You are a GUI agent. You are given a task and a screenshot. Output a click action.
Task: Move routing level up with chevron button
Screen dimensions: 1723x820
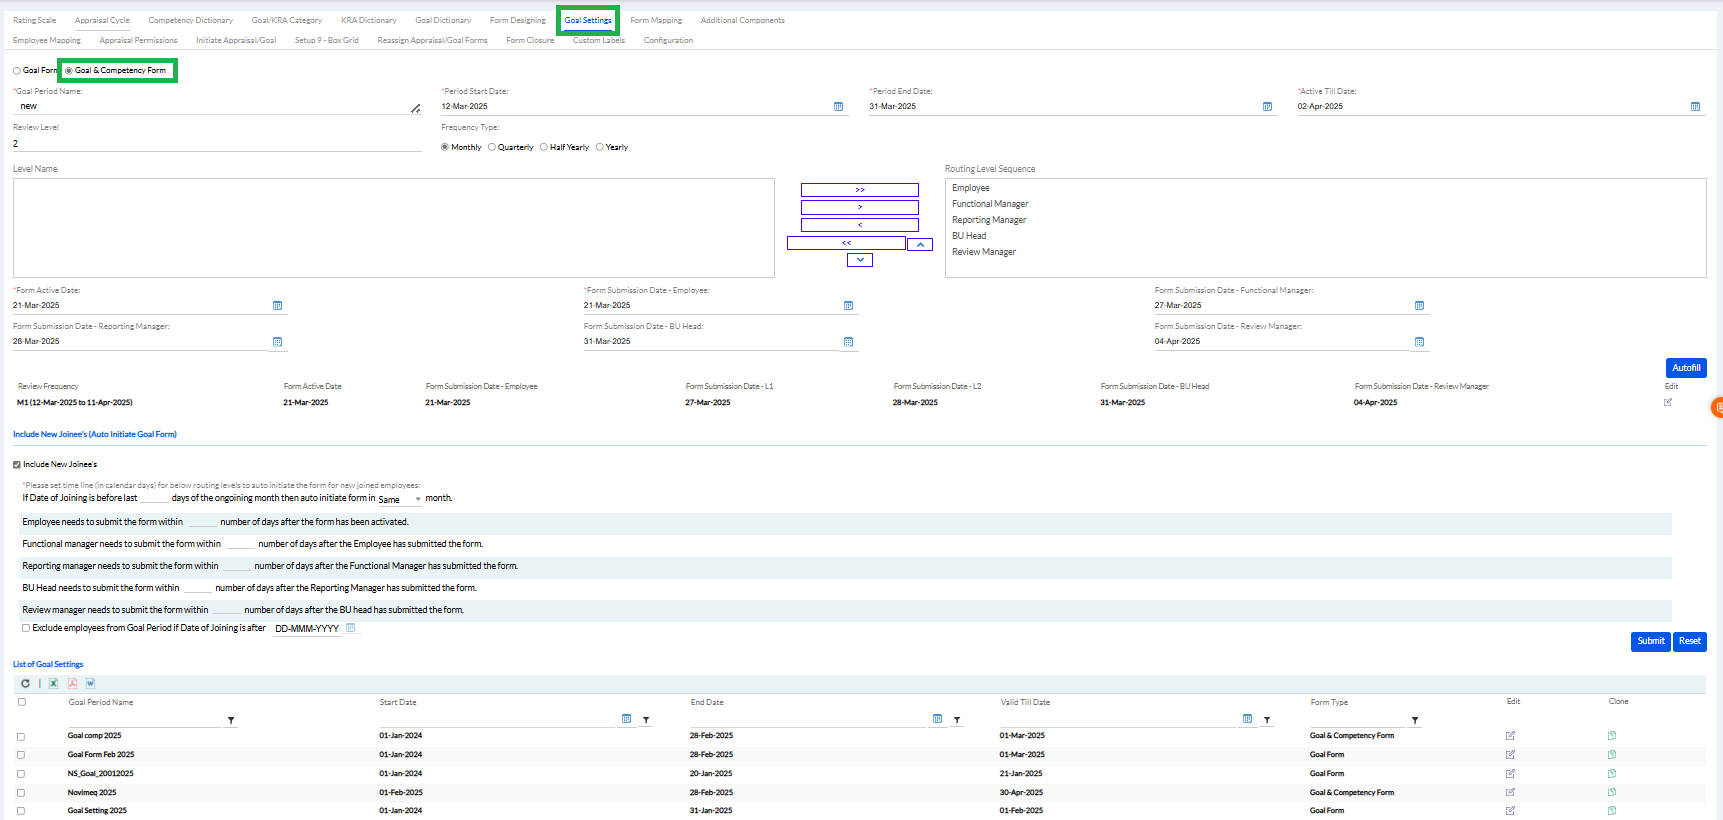click(x=920, y=244)
